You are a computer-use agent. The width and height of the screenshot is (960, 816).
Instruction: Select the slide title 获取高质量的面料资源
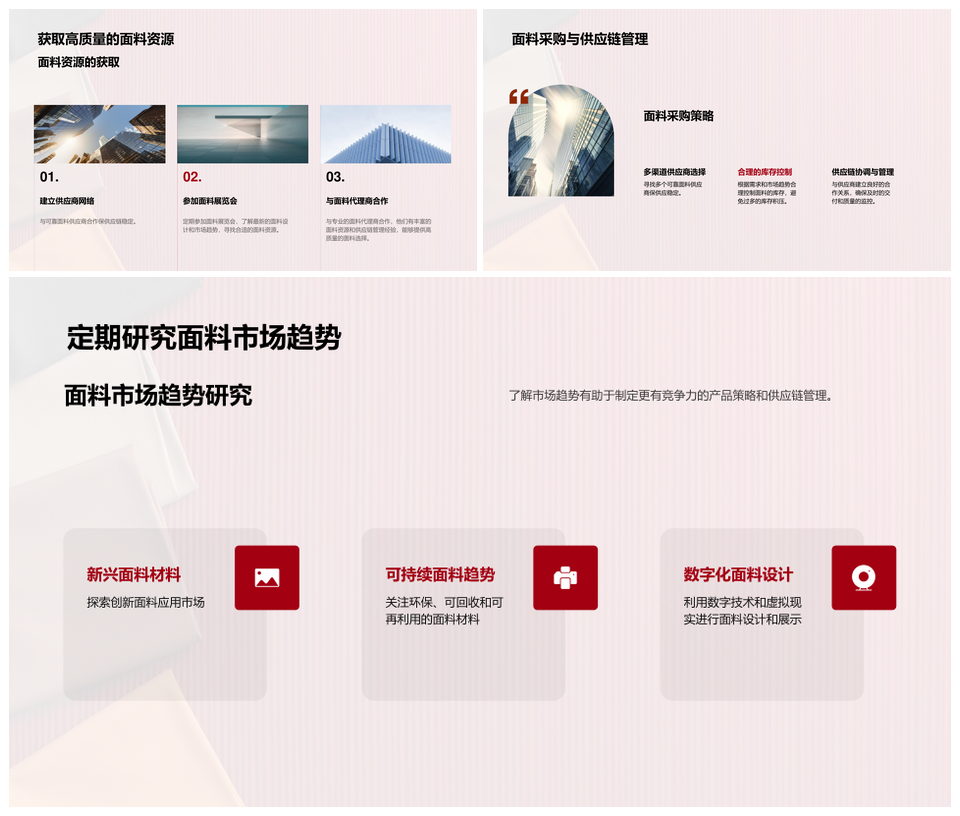(x=106, y=40)
